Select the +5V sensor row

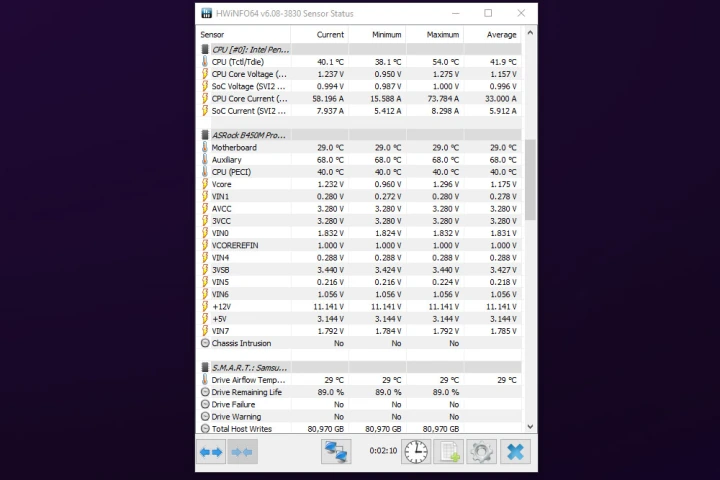click(361, 319)
